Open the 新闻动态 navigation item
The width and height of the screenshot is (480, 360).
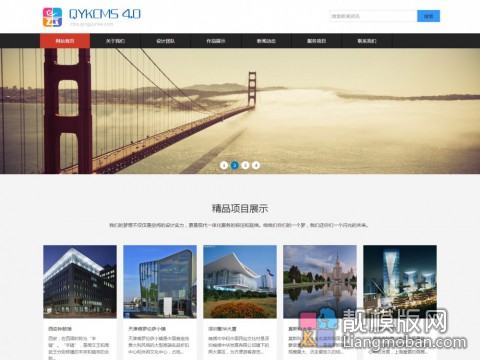[266, 41]
